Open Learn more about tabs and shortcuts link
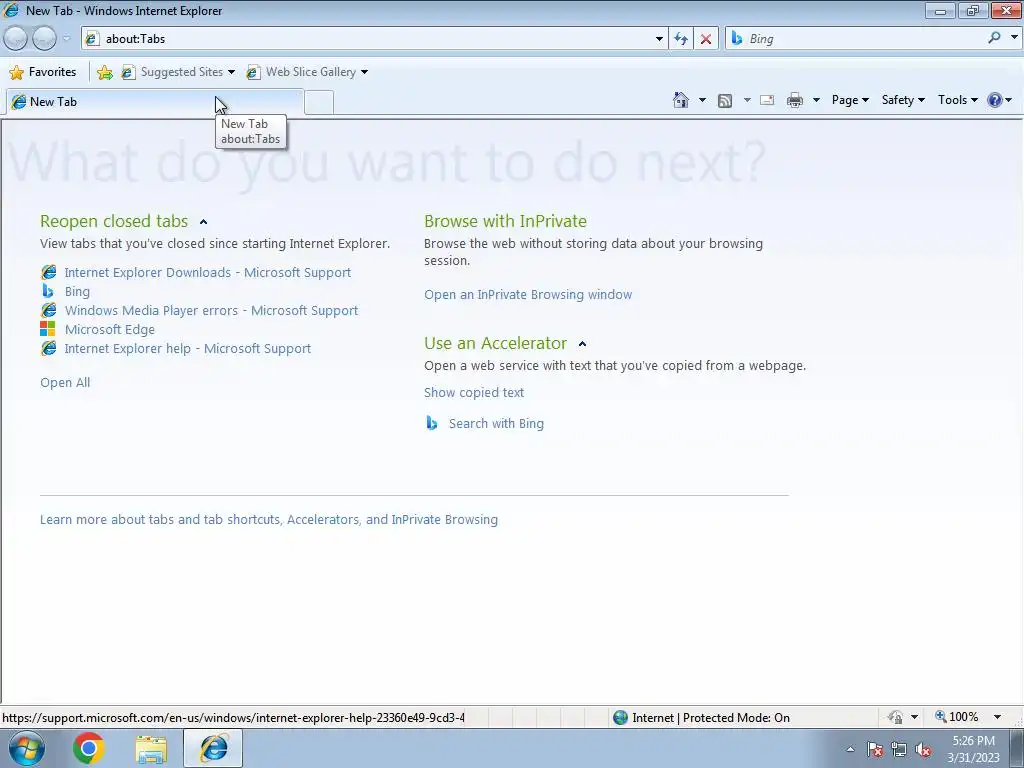Viewport: 1024px width, 768px height. (268, 519)
